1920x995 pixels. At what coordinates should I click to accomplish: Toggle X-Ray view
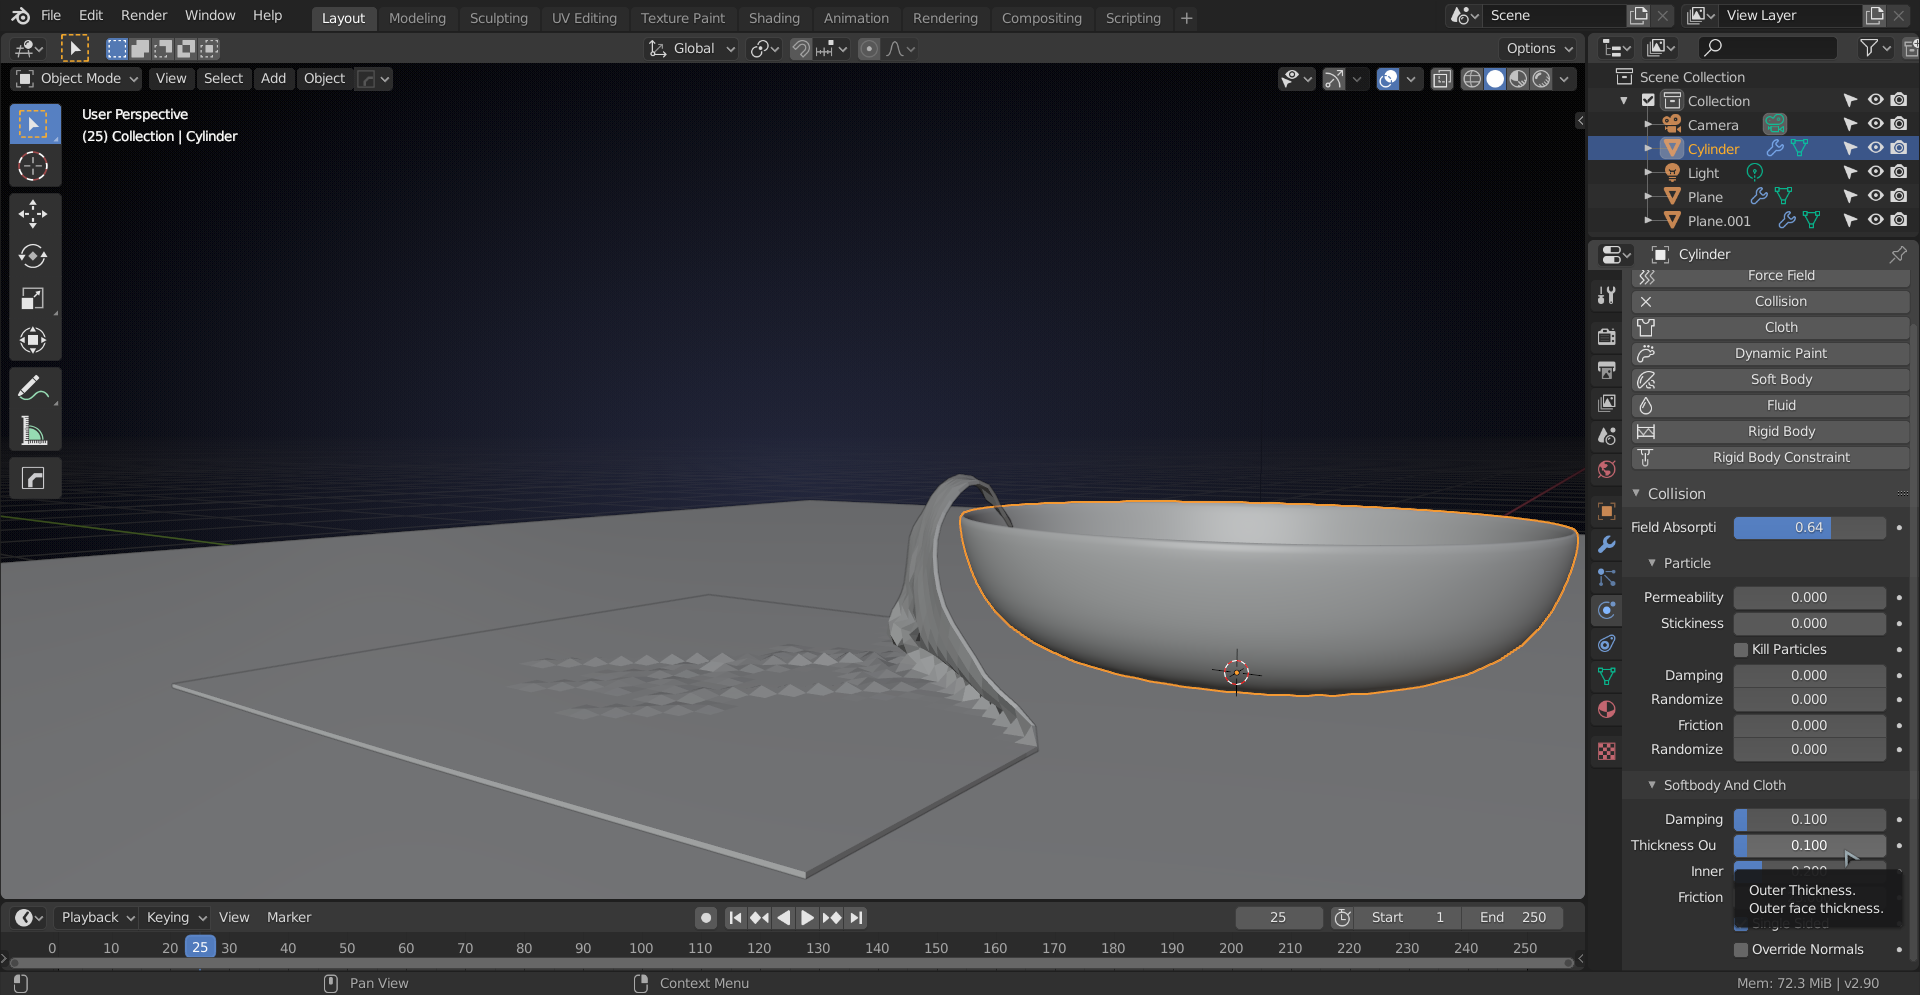point(1441,79)
